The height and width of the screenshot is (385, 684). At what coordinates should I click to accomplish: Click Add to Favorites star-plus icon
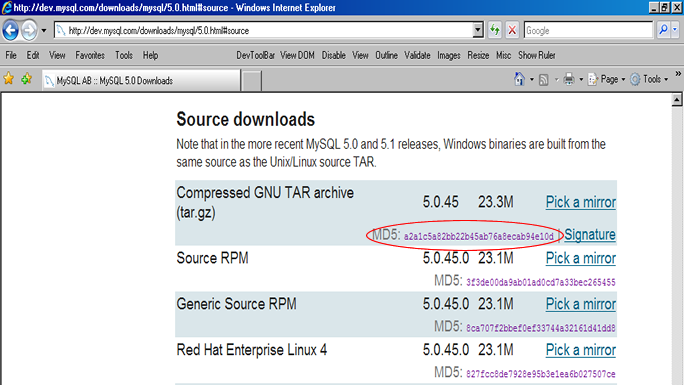coord(27,79)
